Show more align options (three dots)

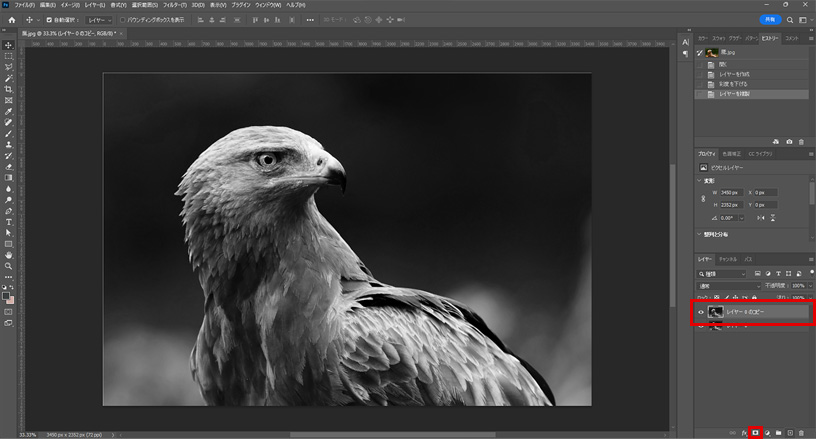310,20
